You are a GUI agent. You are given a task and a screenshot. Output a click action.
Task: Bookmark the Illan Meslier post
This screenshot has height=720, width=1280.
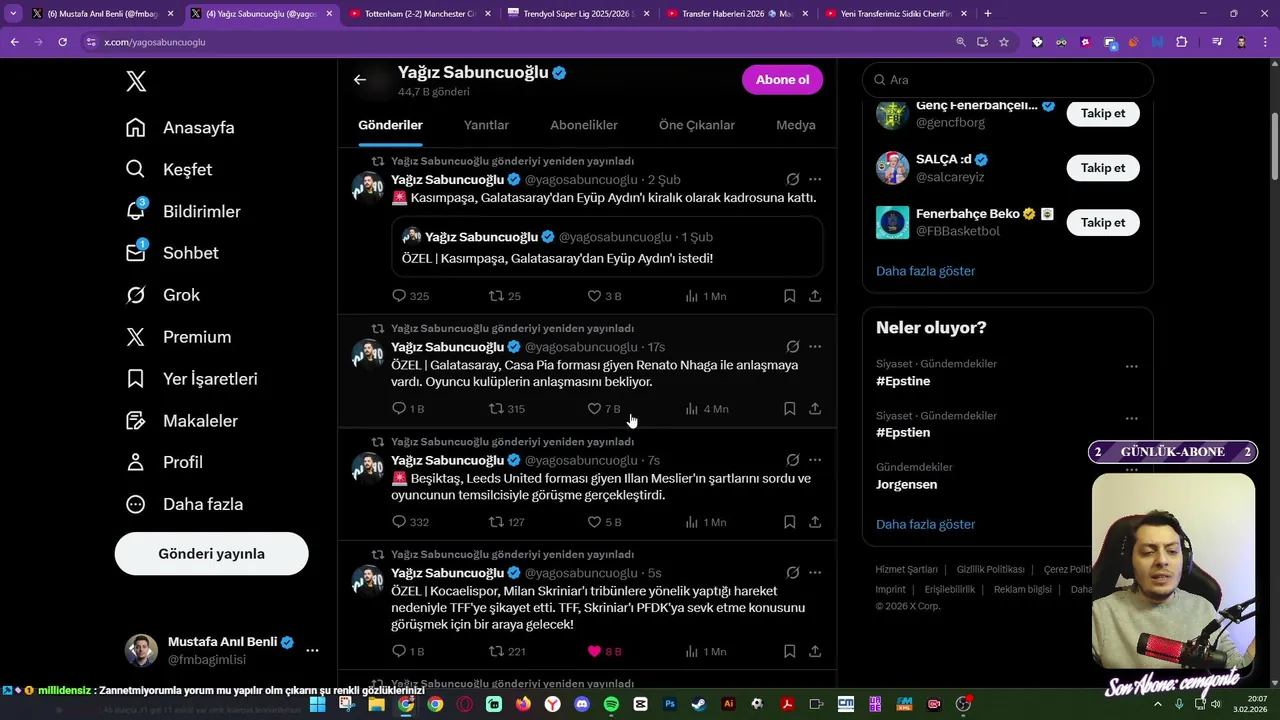click(789, 522)
